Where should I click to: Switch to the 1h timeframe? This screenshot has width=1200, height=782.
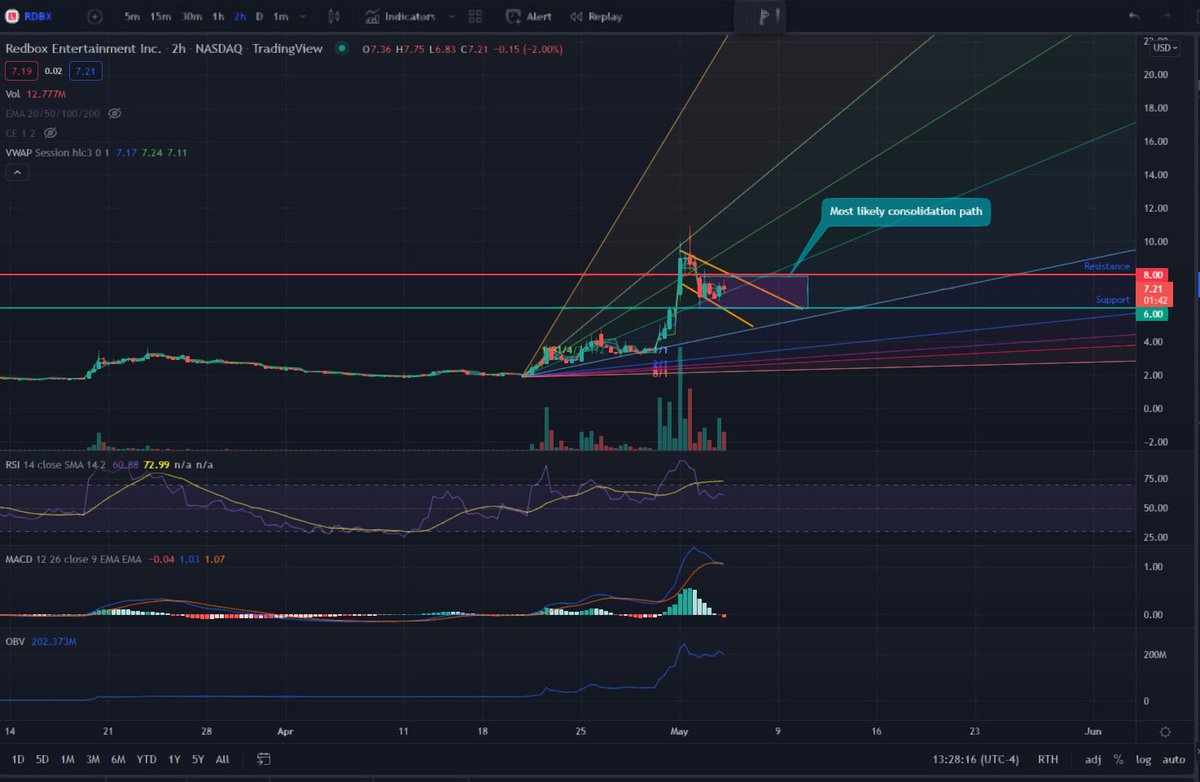pos(218,17)
